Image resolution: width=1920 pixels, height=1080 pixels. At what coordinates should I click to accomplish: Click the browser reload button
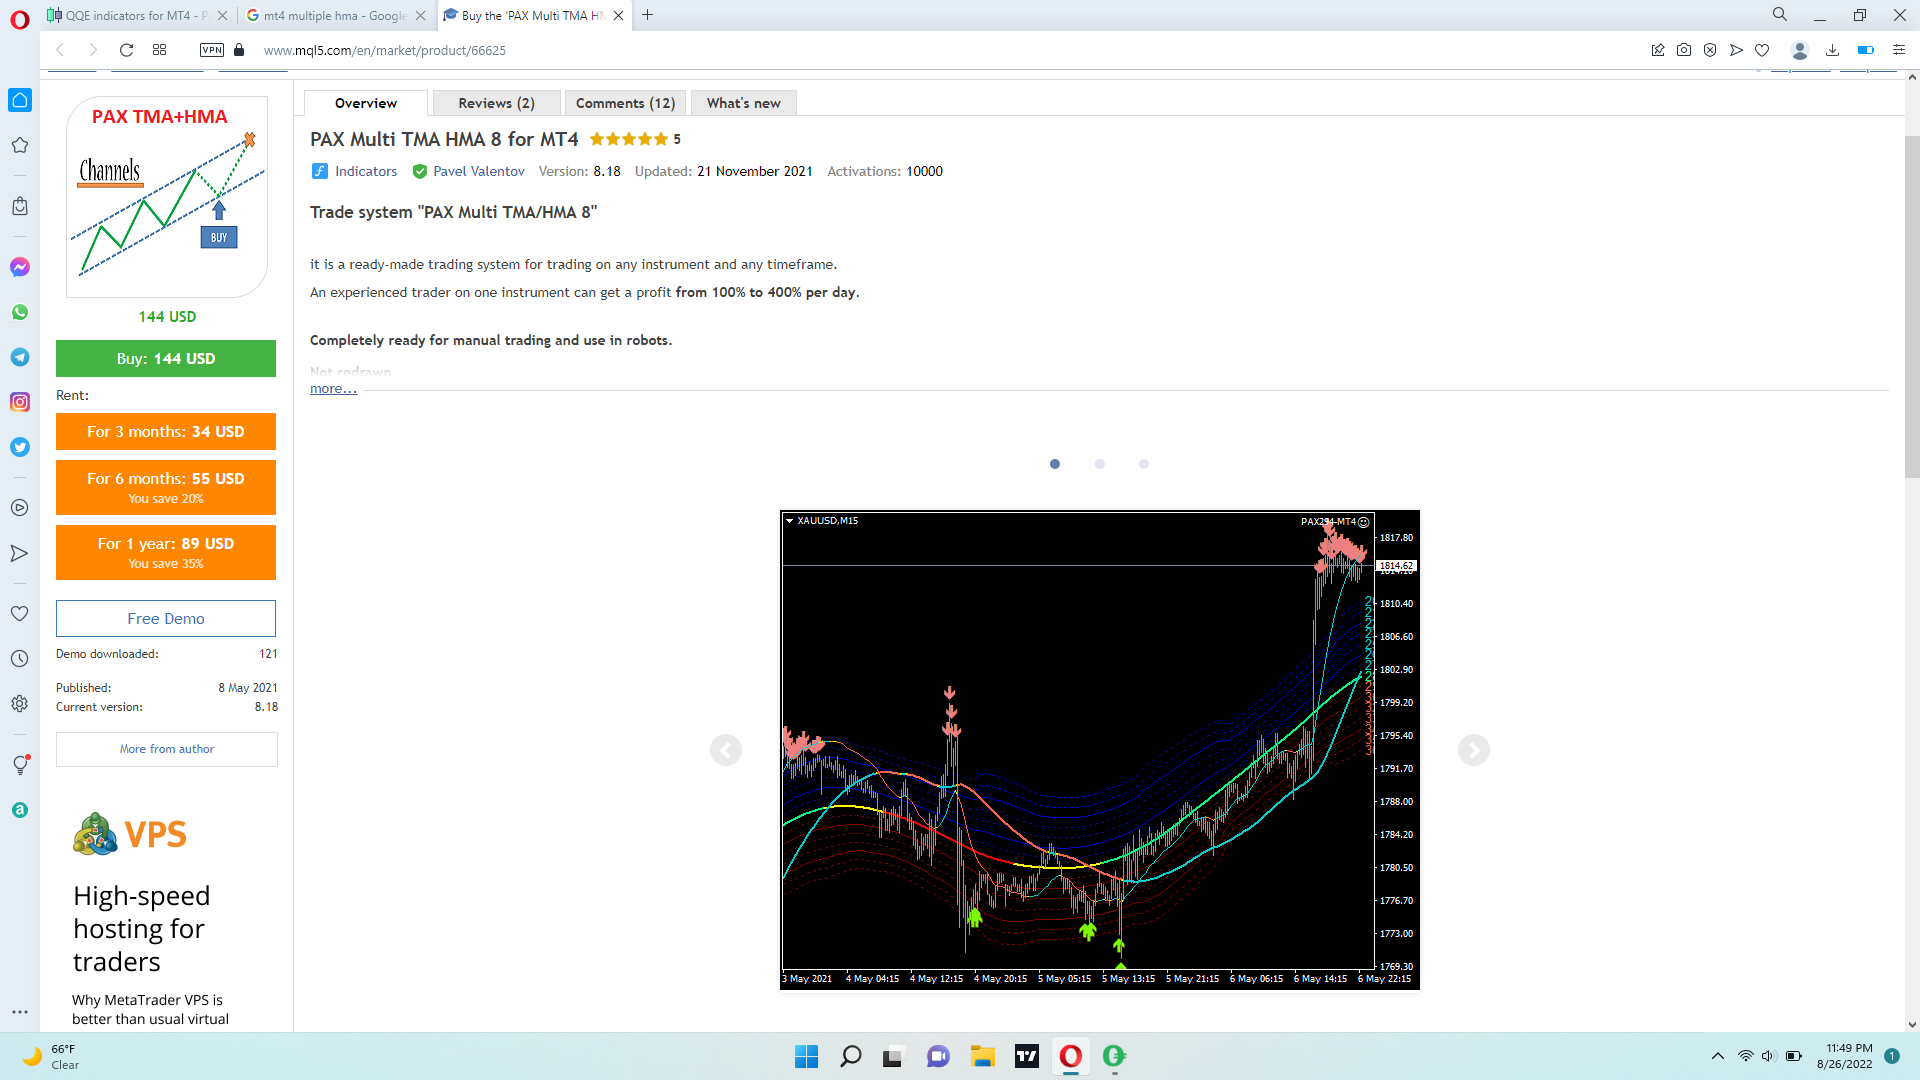tap(126, 50)
